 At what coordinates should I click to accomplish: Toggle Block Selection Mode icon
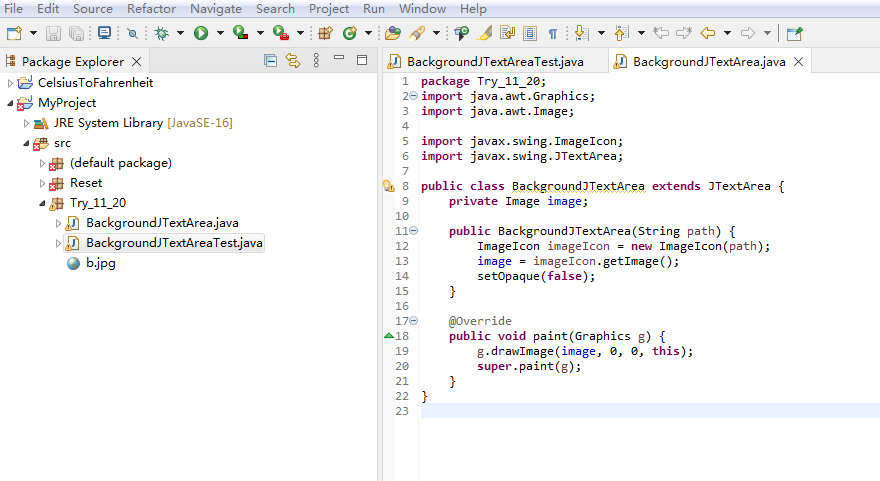(x=530, y=33)
